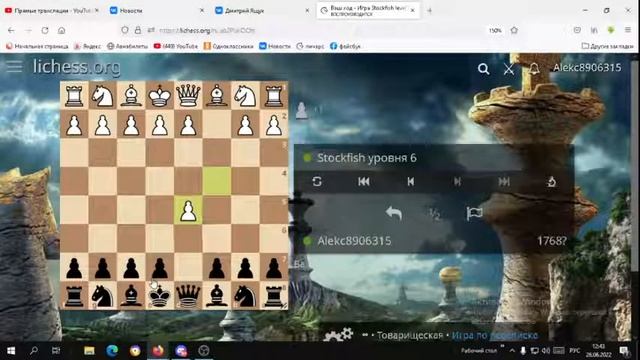Reload the page
This screenshot has height=360, width=640.
pos(45,30)
